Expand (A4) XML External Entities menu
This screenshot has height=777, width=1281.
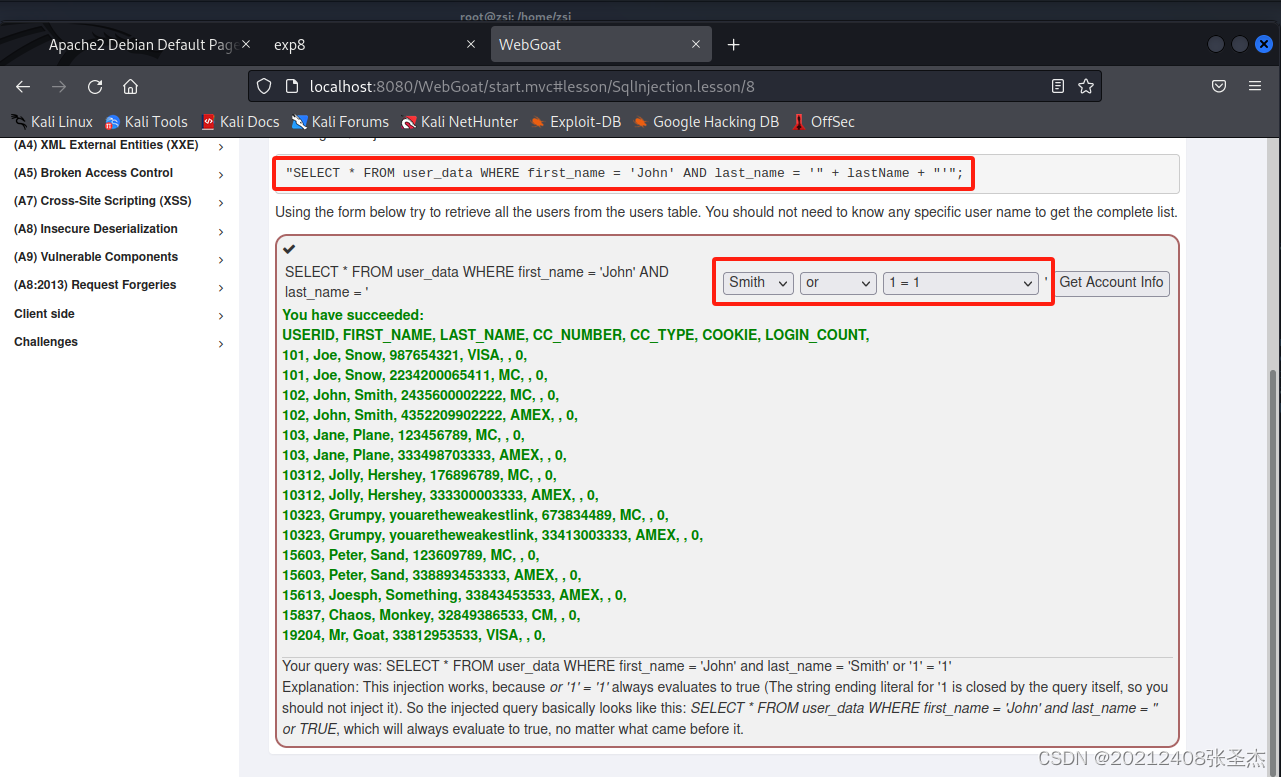(x=120, y=146)
